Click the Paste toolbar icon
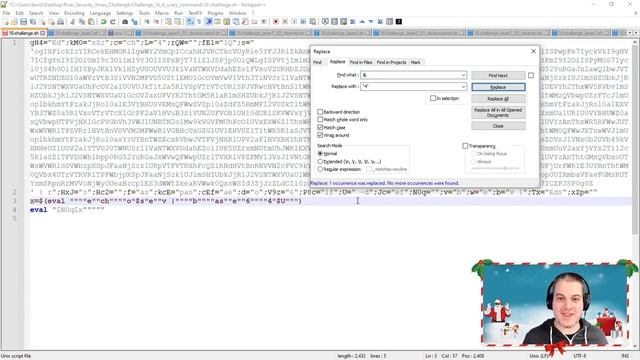 click(x=91, y=22)
